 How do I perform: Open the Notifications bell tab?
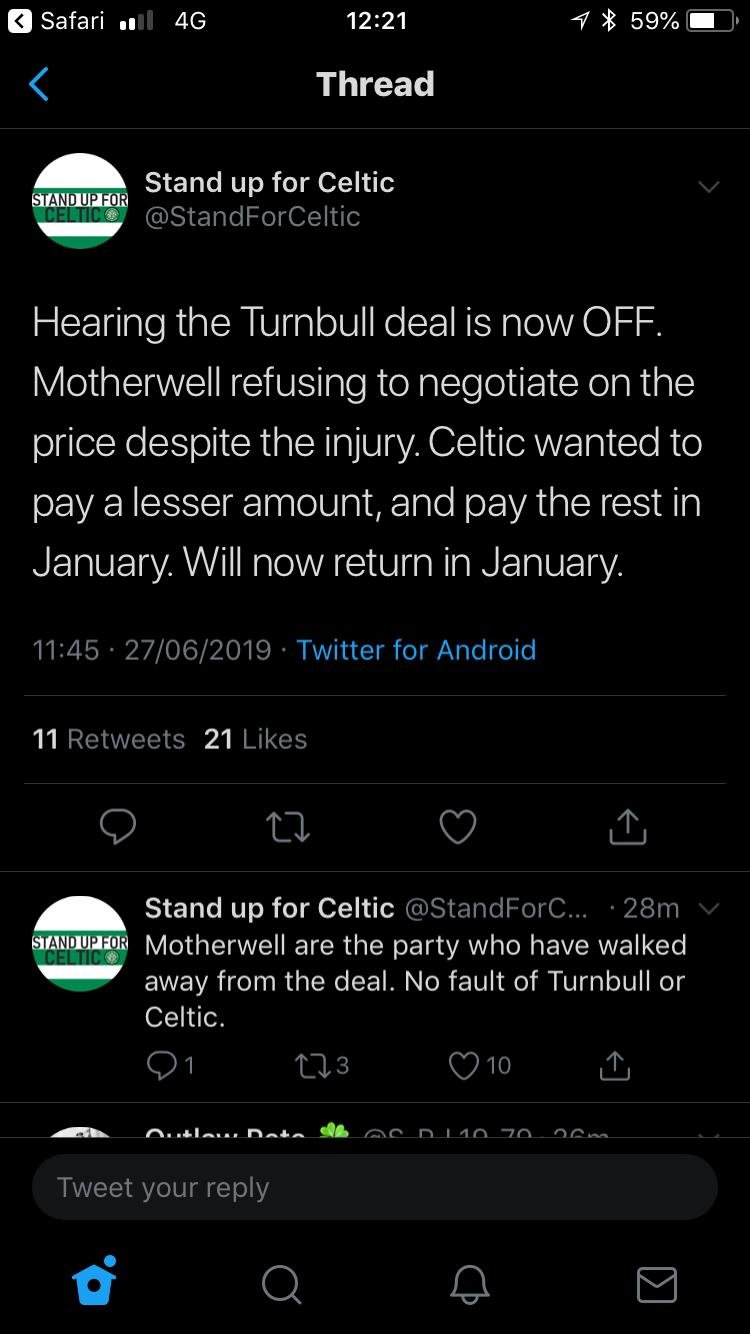coord(470,1284)
